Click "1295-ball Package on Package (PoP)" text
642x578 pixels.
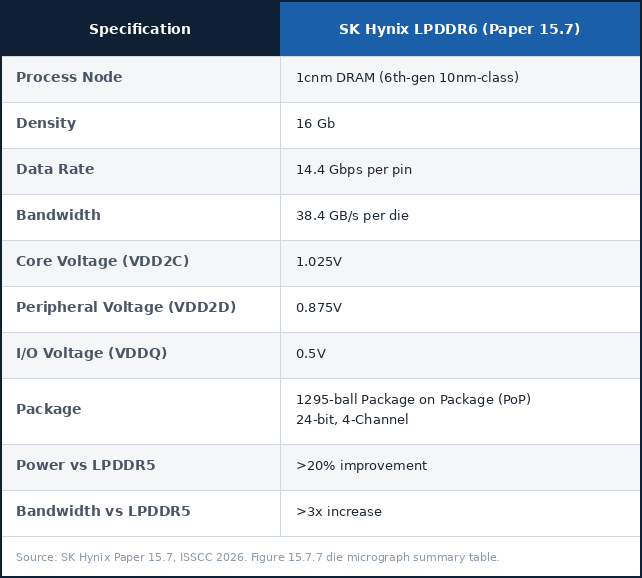click(x=413, y=399)
